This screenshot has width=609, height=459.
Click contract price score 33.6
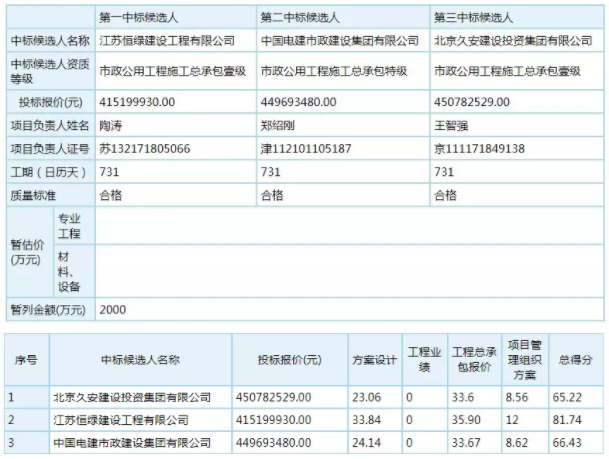(x=463, y=397)
